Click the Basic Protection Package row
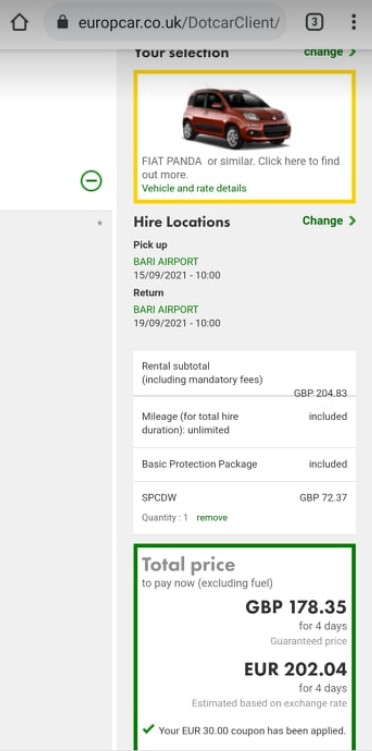 pyautogui.click(x=244, y=464)
